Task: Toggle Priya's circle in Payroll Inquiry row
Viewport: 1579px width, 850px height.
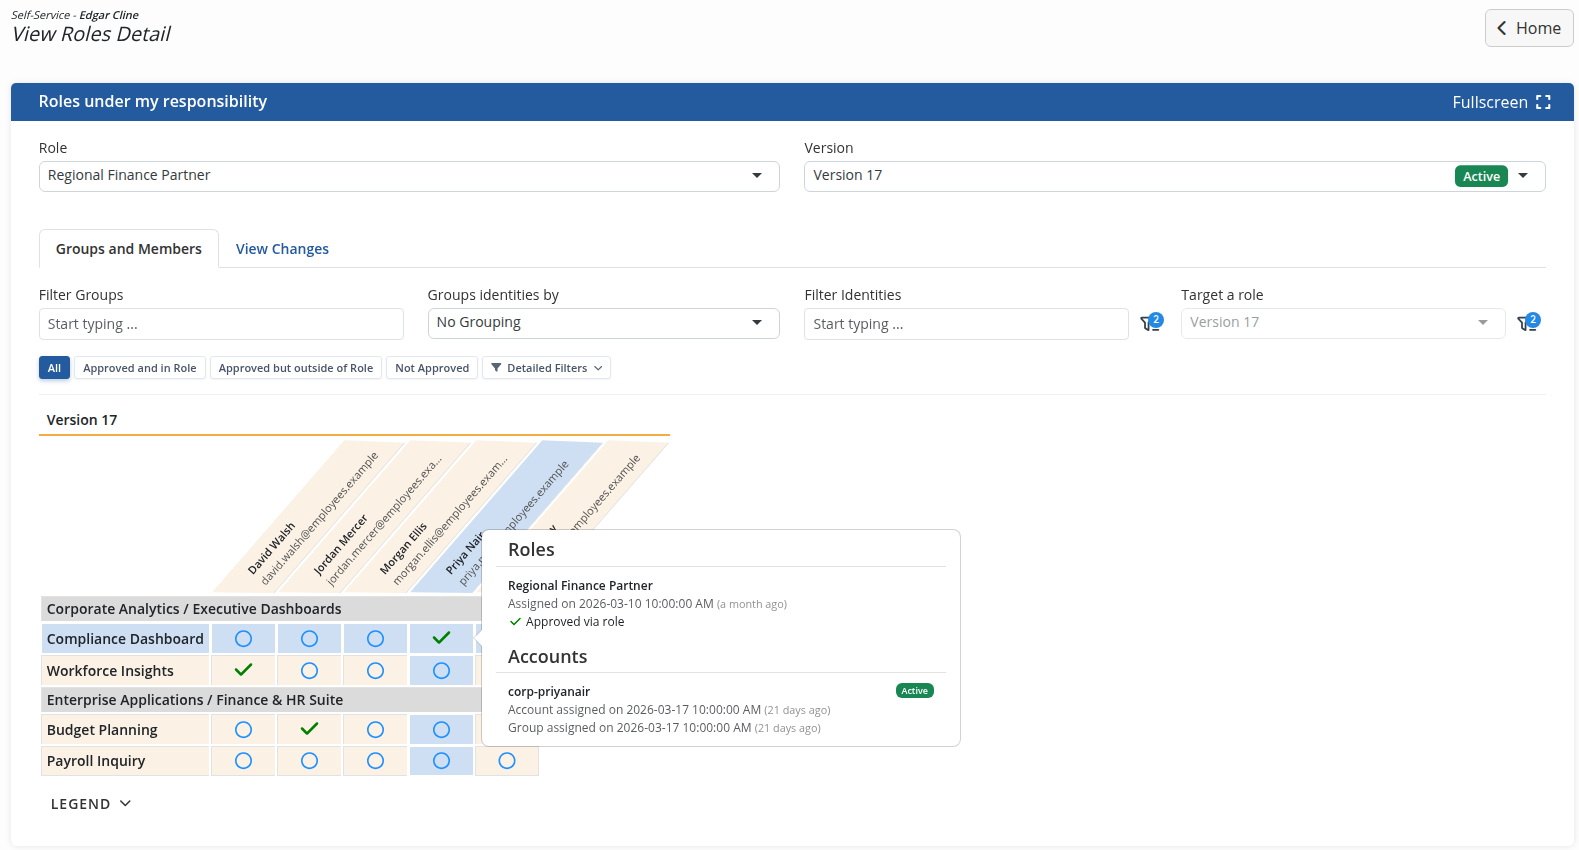Action: tap(441, 761)
